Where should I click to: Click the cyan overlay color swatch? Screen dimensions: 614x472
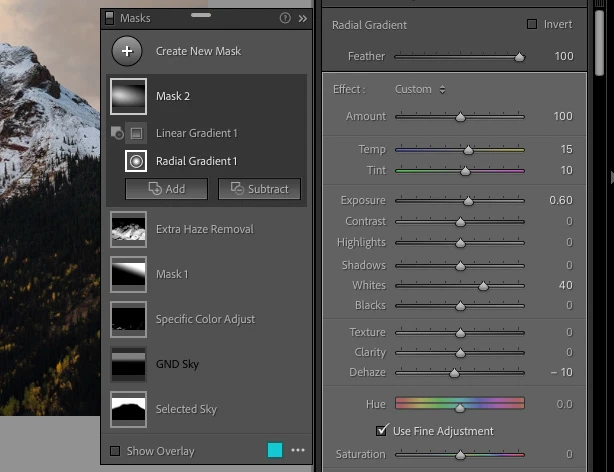click(x=275, y=450)
